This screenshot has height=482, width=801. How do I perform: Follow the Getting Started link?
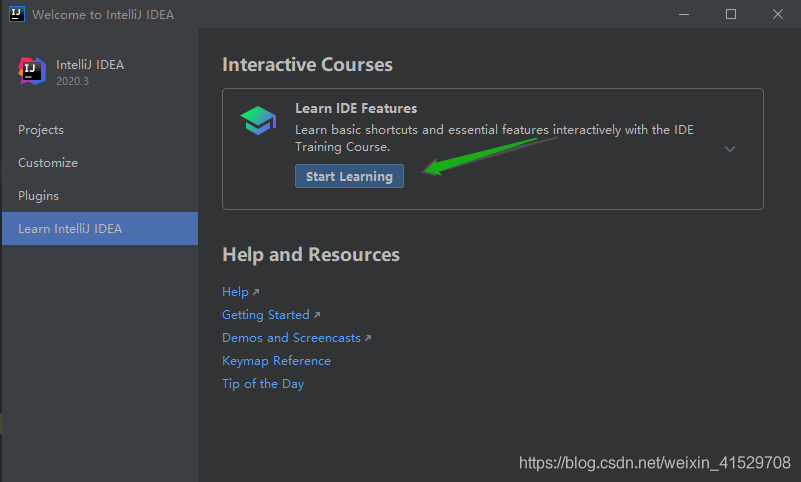pos(266,315)
